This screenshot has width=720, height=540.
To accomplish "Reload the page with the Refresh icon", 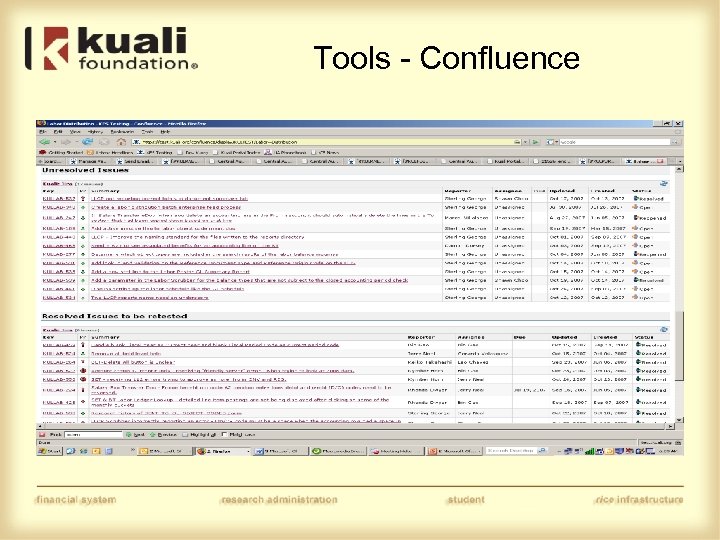I will coord(87,142).
